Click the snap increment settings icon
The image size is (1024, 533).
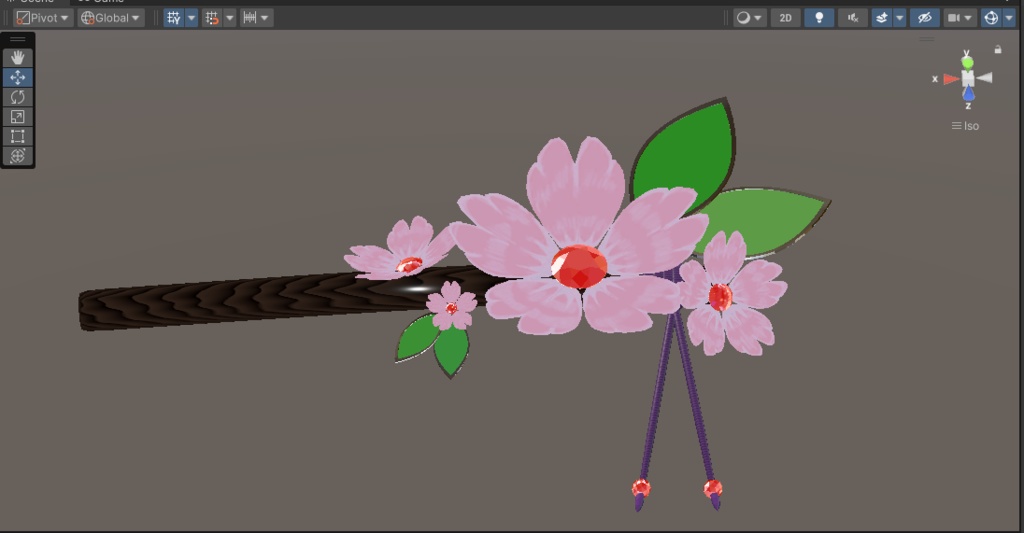250,18
